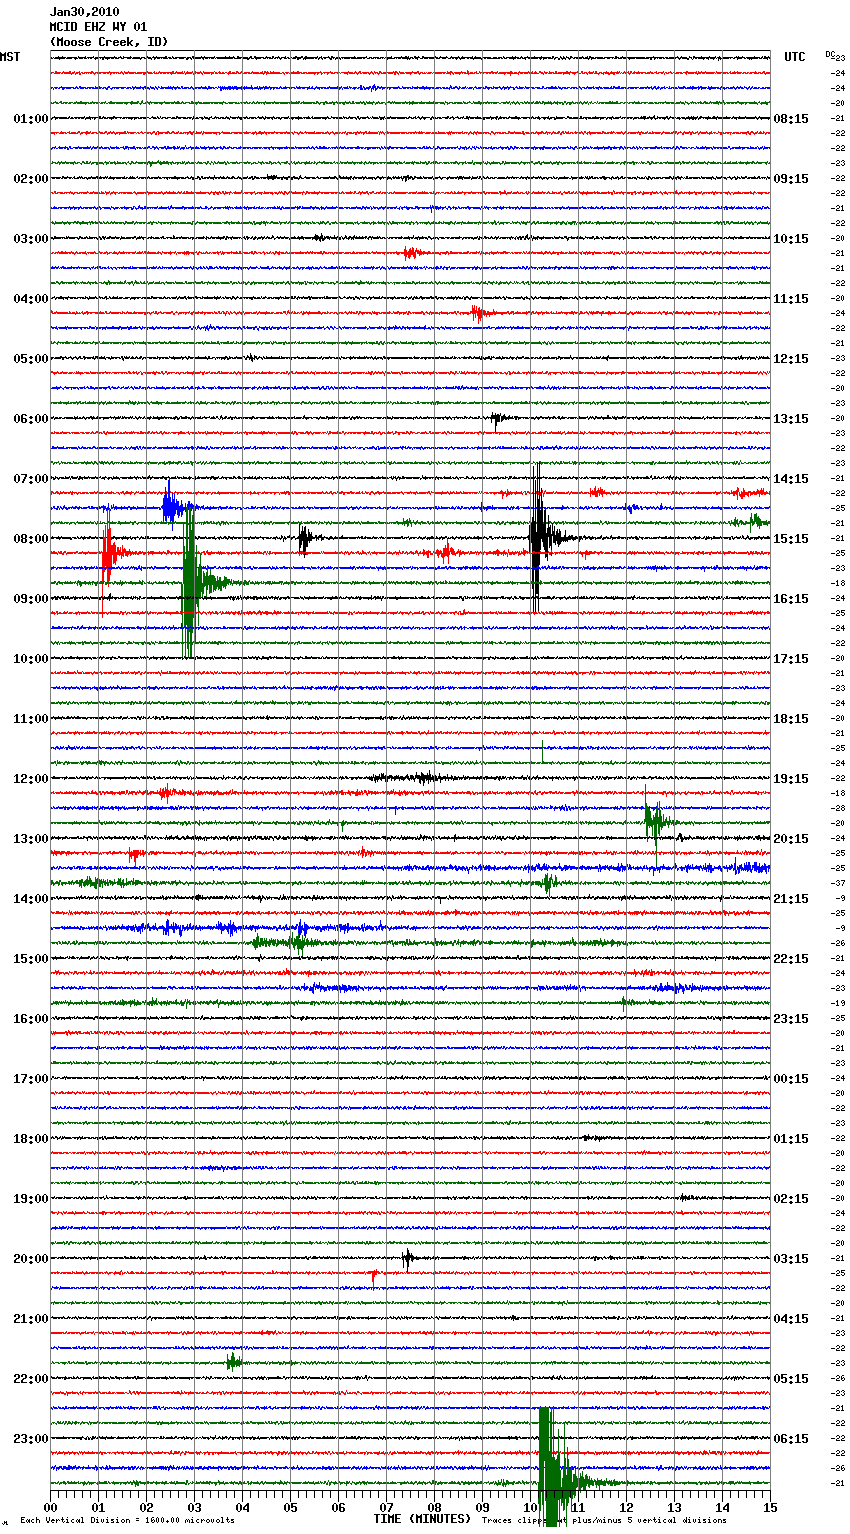Click the 23:15 UTC row label
This screenshot has width=850, height=1534.
(x=791, y=1019)
